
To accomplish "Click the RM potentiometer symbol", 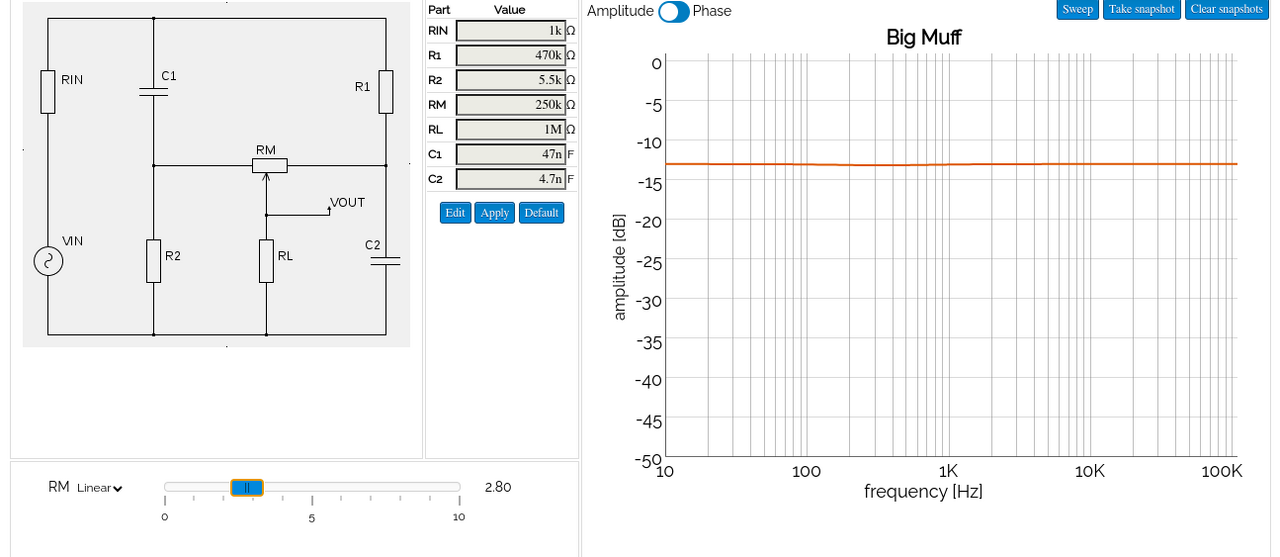I will [x=267, y=166].
